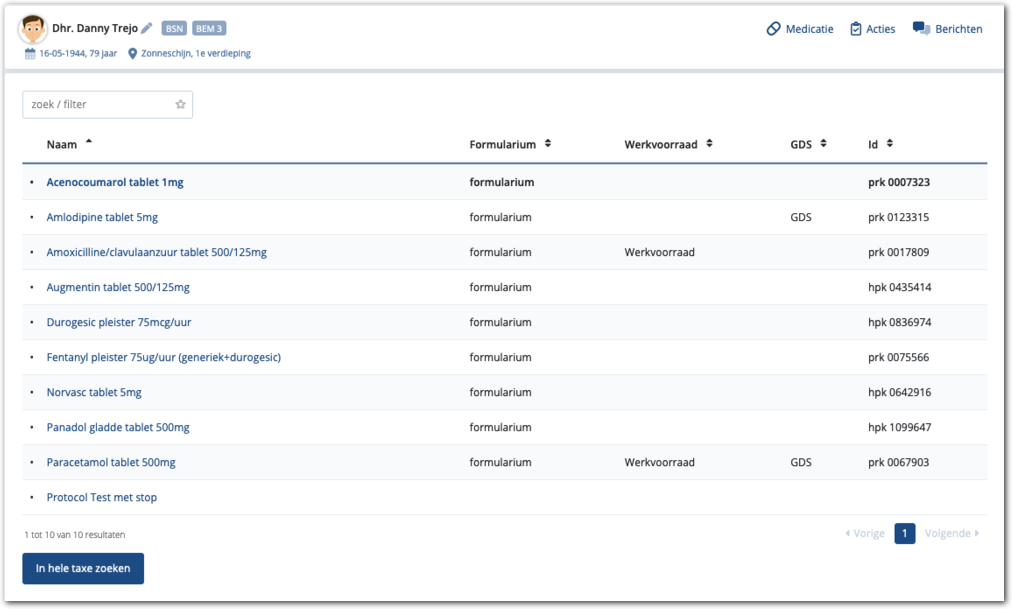Sort by Id column arrows

(889, 144)
